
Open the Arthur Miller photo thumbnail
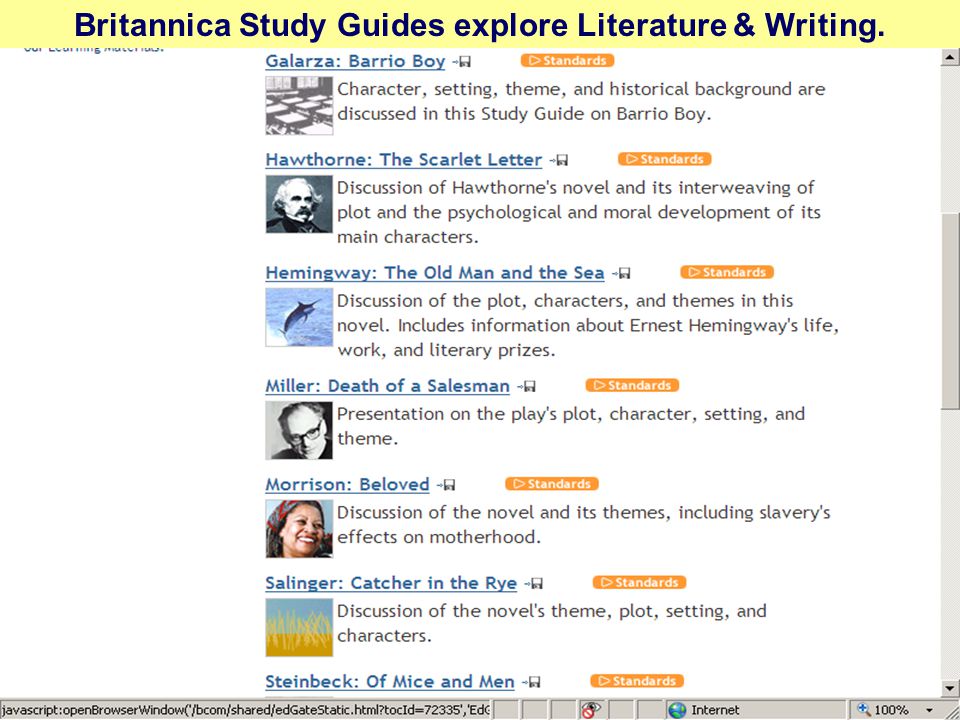[299, 430]
